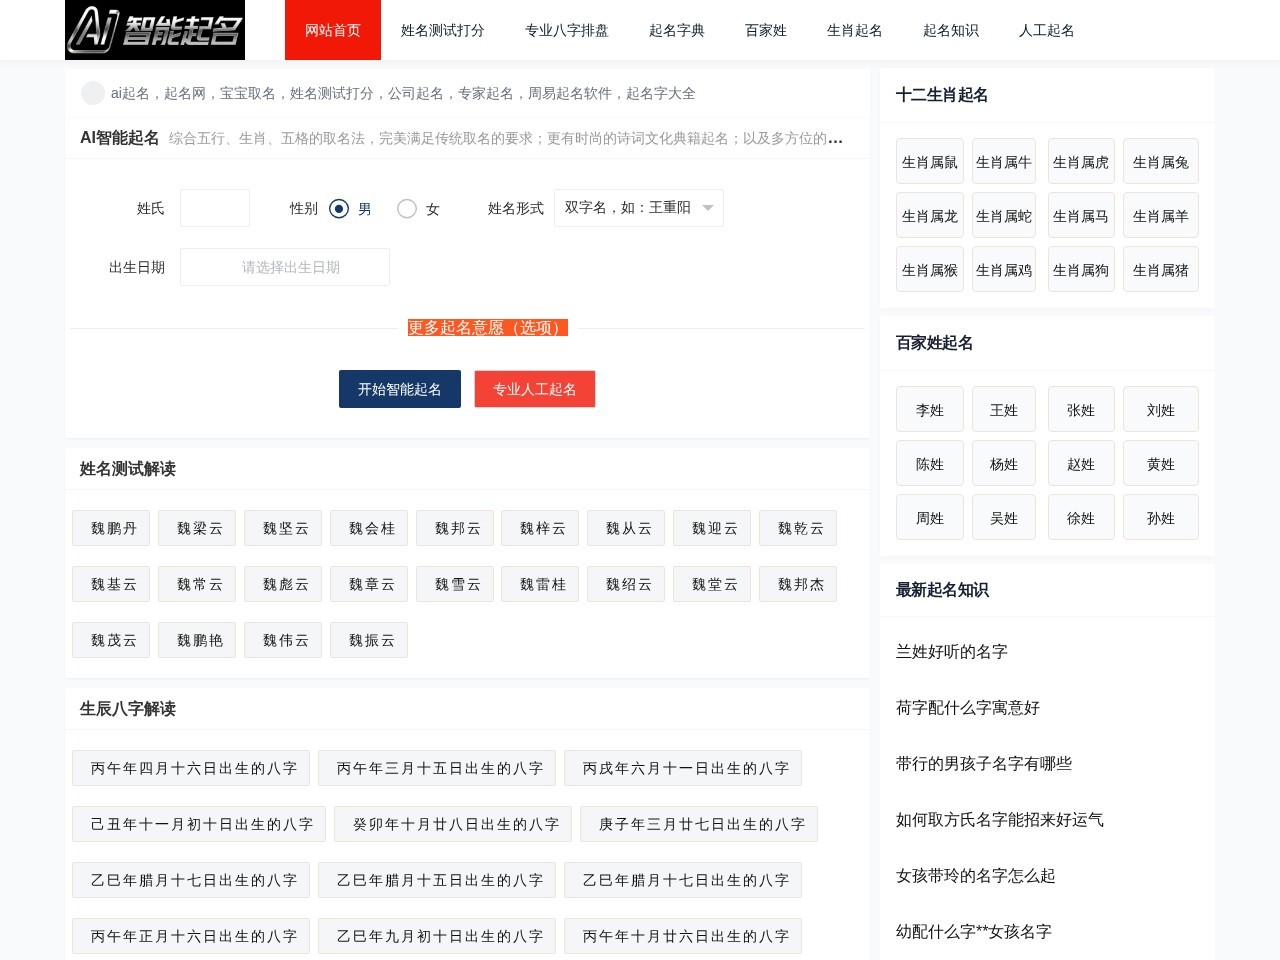View name reading for 魏会桂
Screen dimensions: 1280x960
pyautogui.click(x=369, y=528)
